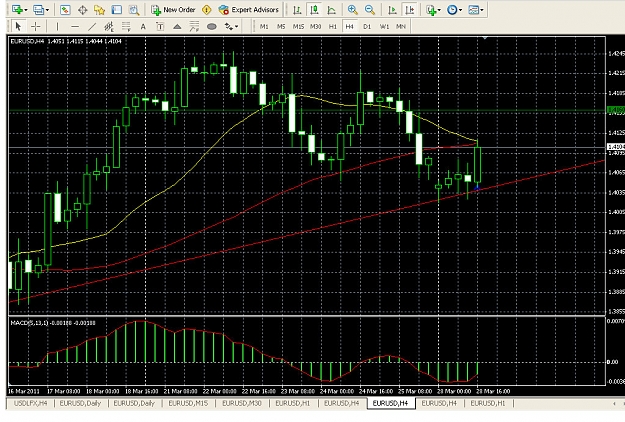Screen dimensions: 625x422
Task: Open the Arrows objects tool
Action: pyautogui.click(x=228, y=27)
